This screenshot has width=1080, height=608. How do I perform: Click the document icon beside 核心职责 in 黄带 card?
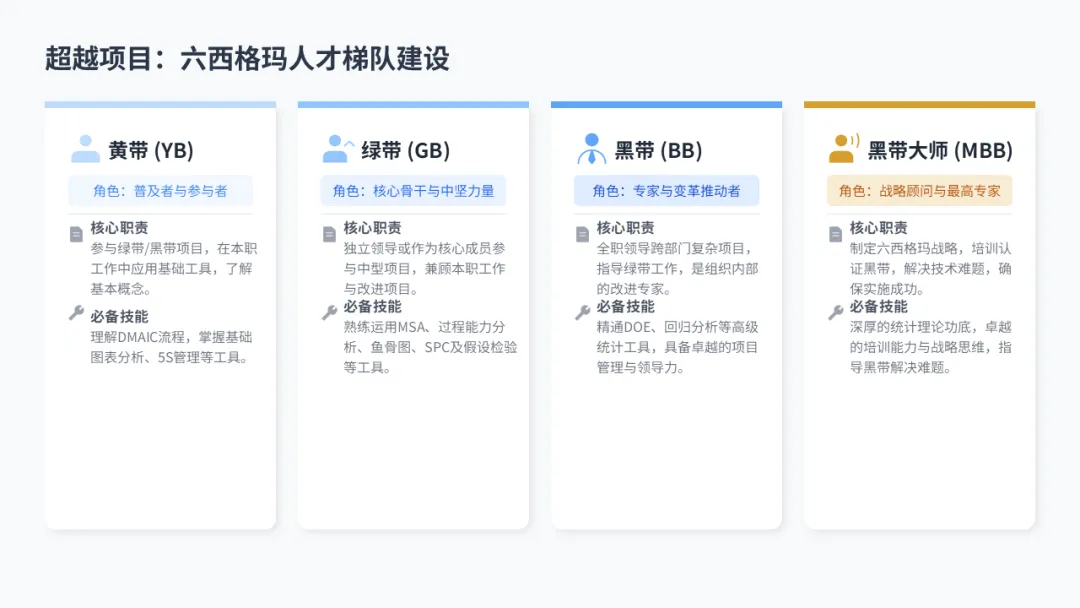pos(76,234)
